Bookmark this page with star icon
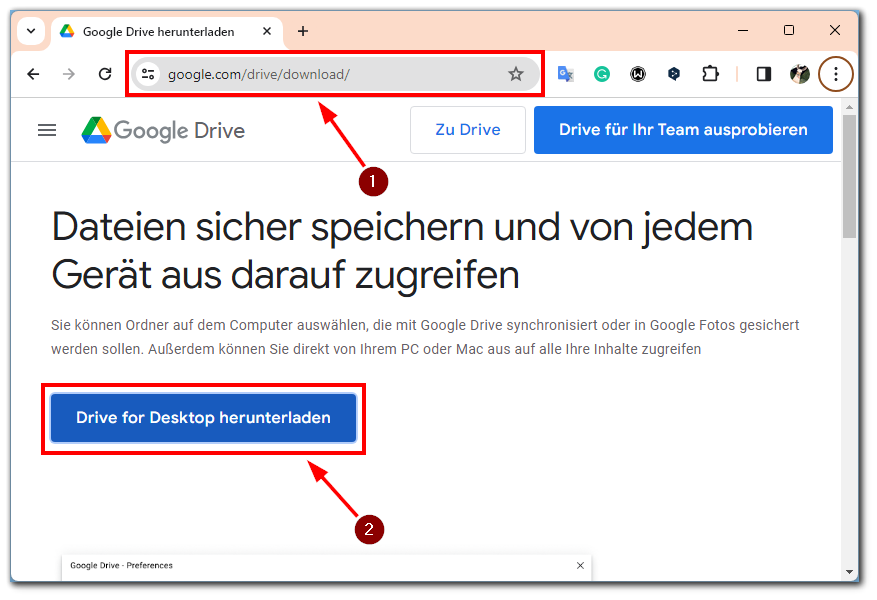 pyautogui.click(x=515, y=74)
